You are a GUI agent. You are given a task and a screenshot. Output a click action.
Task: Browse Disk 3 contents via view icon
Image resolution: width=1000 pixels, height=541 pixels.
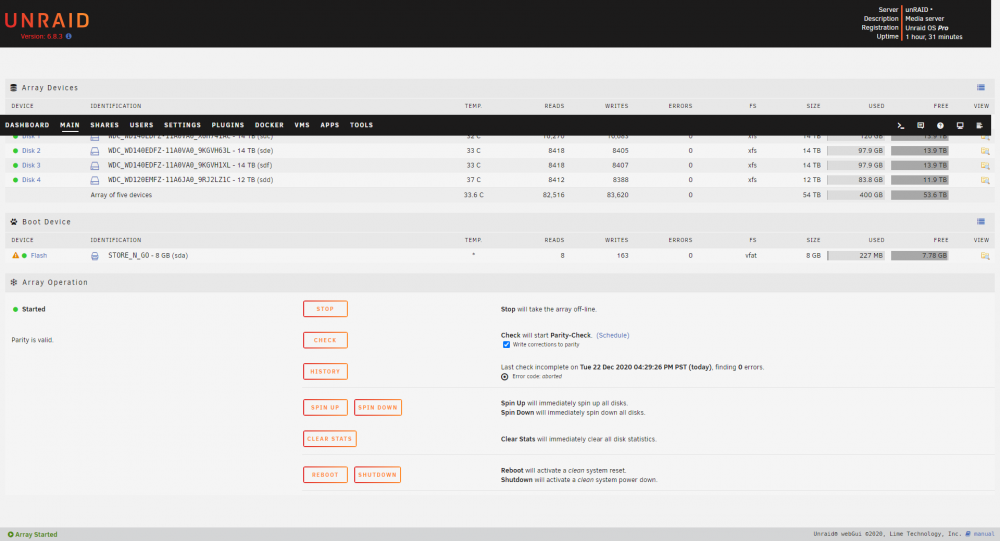point(985,166)
